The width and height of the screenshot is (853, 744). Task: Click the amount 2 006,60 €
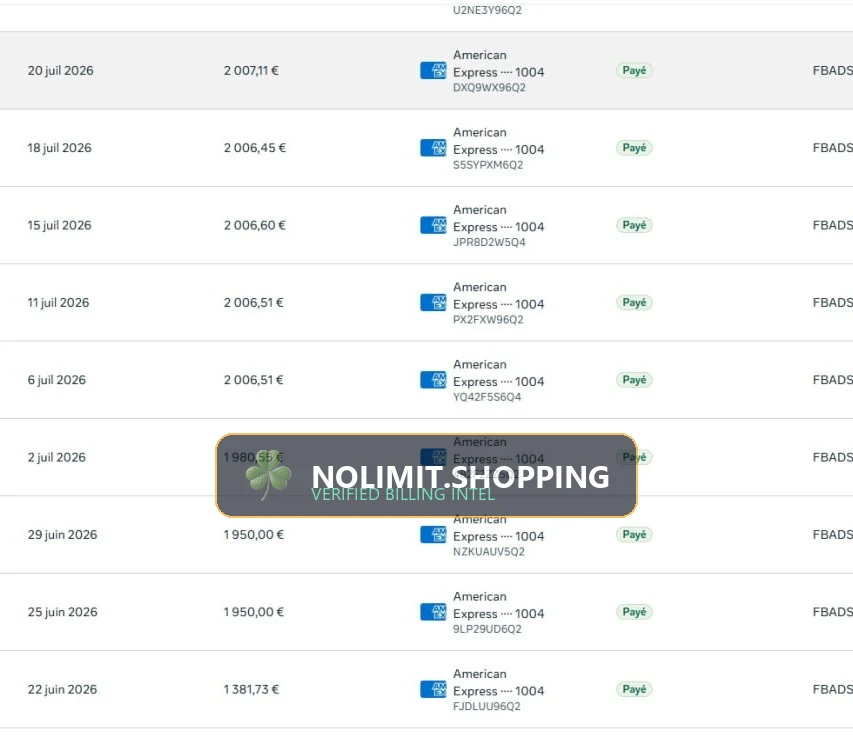click(x=255, y=225)
